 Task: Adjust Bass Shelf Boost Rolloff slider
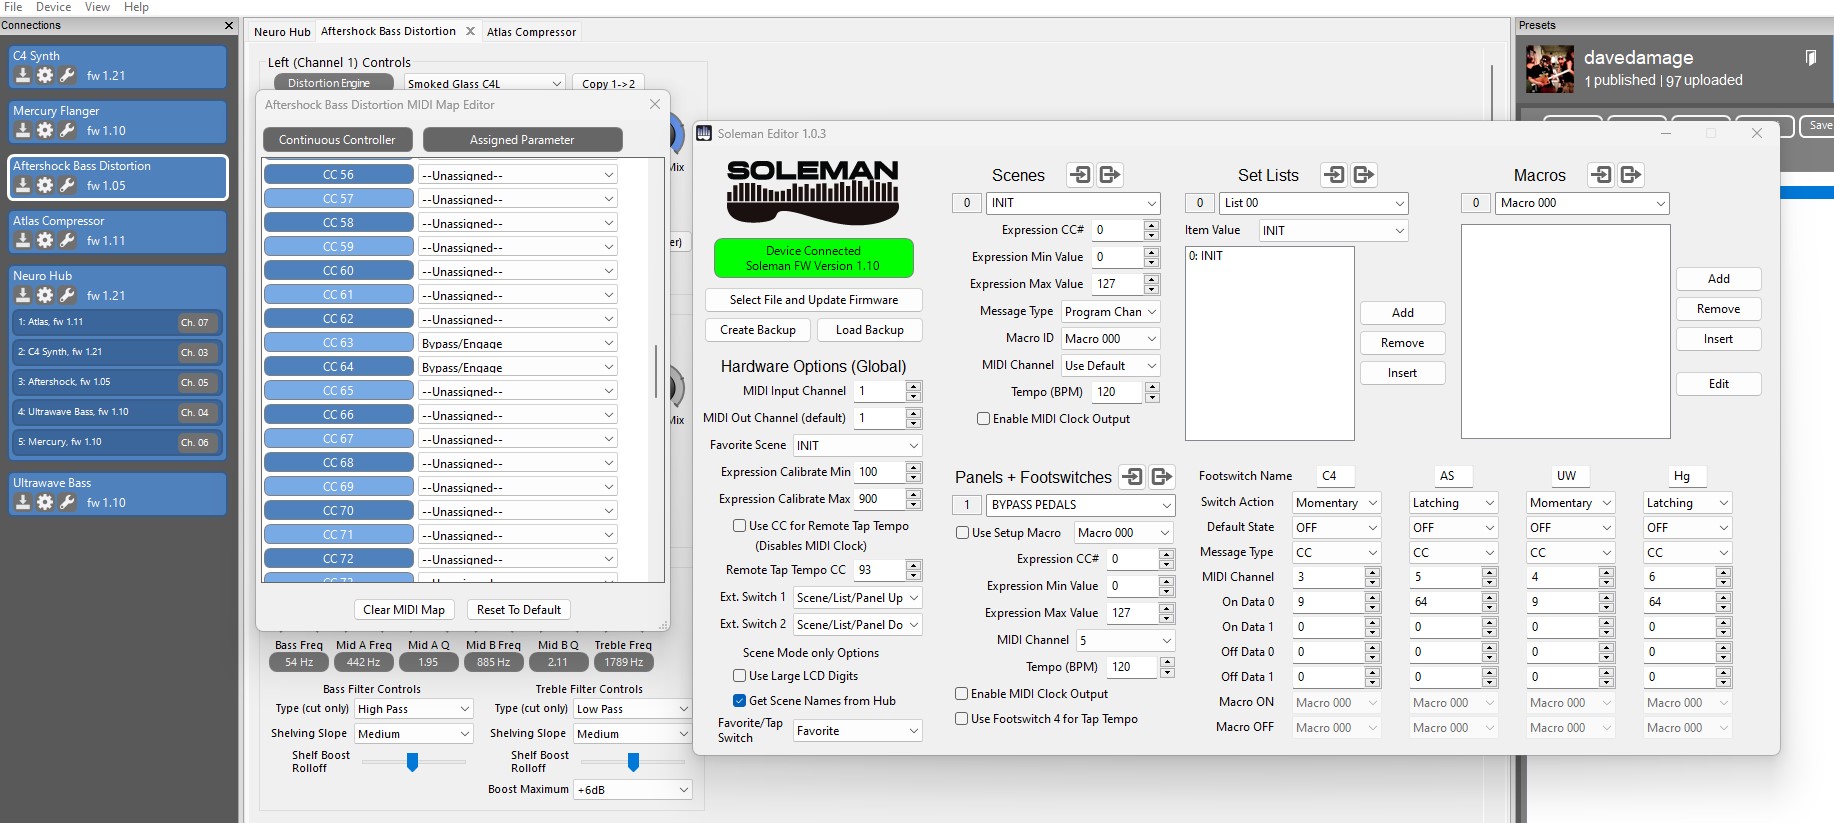click(x=412, y=762)
